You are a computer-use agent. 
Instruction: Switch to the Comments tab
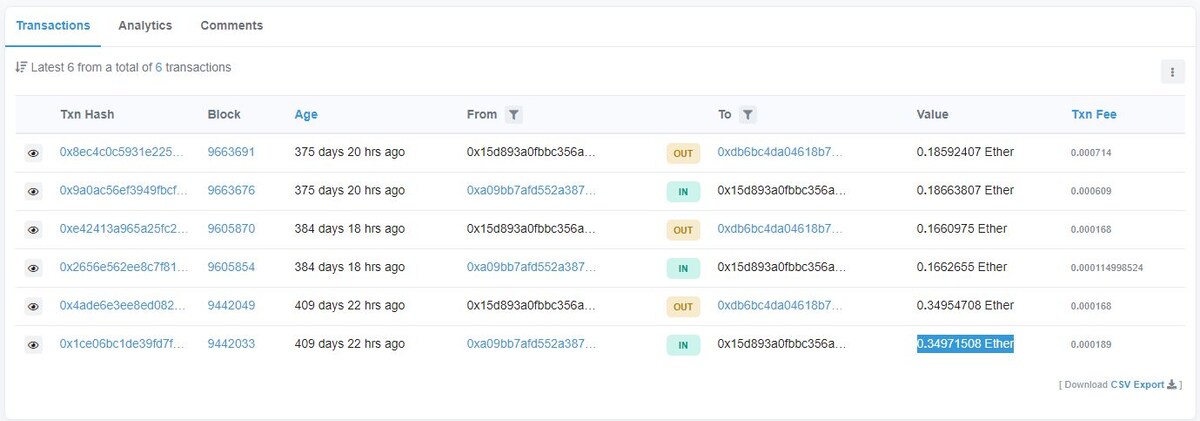coord(232,26)
